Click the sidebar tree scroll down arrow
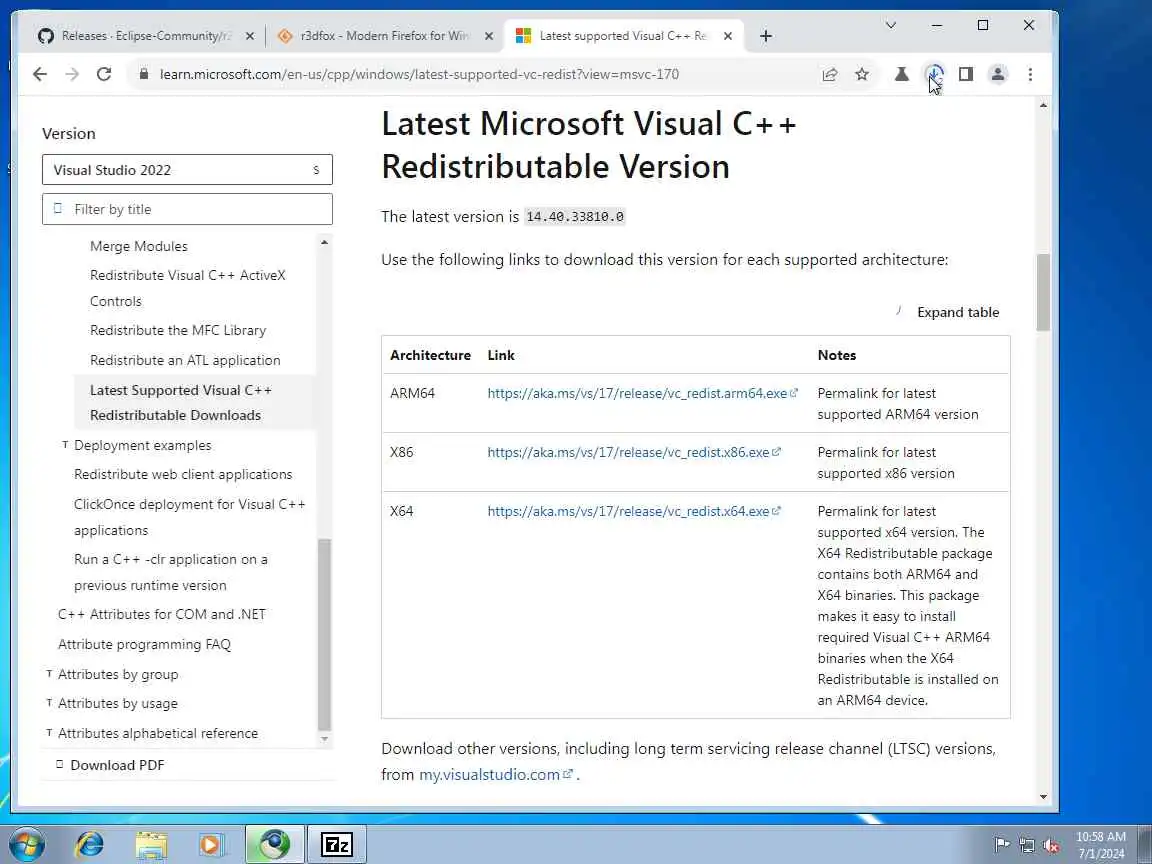The width and height of the screenshot is (1152, 864). (324, 739)
